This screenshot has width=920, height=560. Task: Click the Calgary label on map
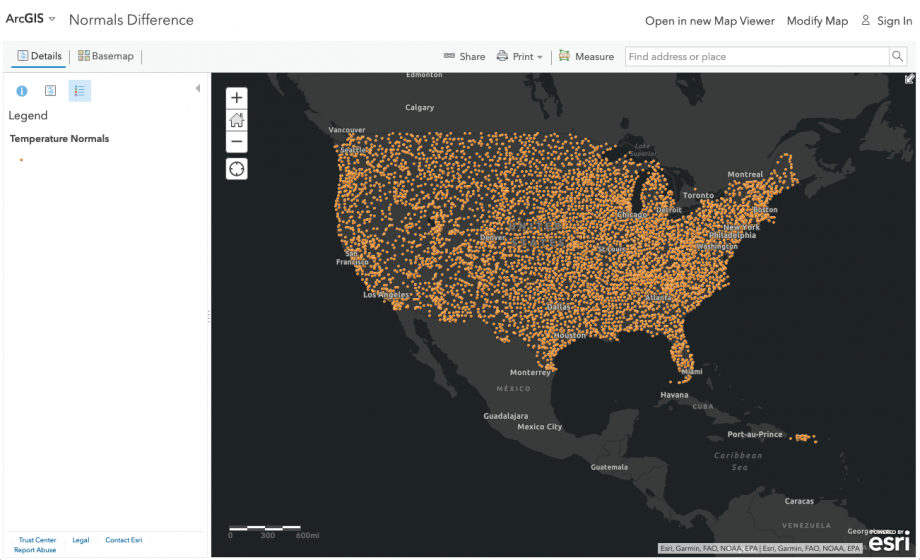420,107
